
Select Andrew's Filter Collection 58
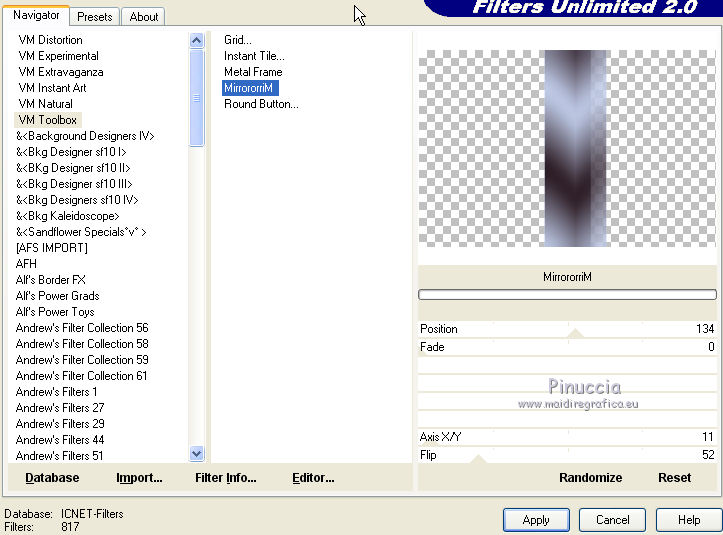click(x=82, y=344)
